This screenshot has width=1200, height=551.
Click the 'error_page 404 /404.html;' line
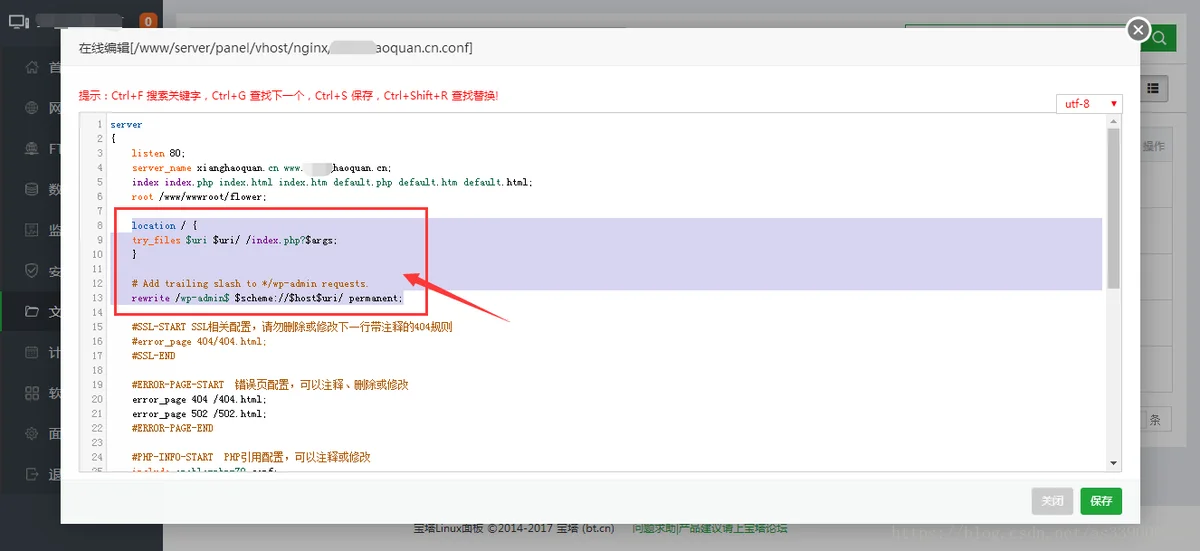coord(199,399)
